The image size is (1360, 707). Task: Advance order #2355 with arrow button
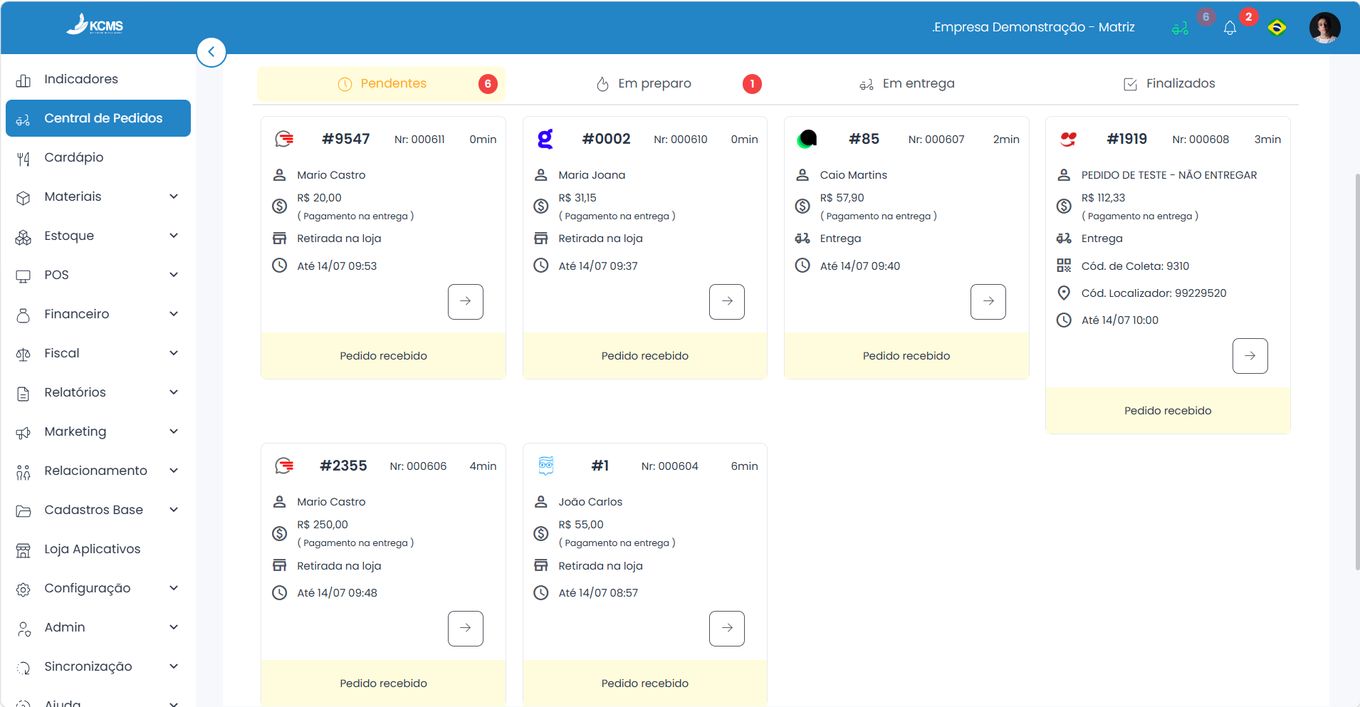tap(466, 628)
